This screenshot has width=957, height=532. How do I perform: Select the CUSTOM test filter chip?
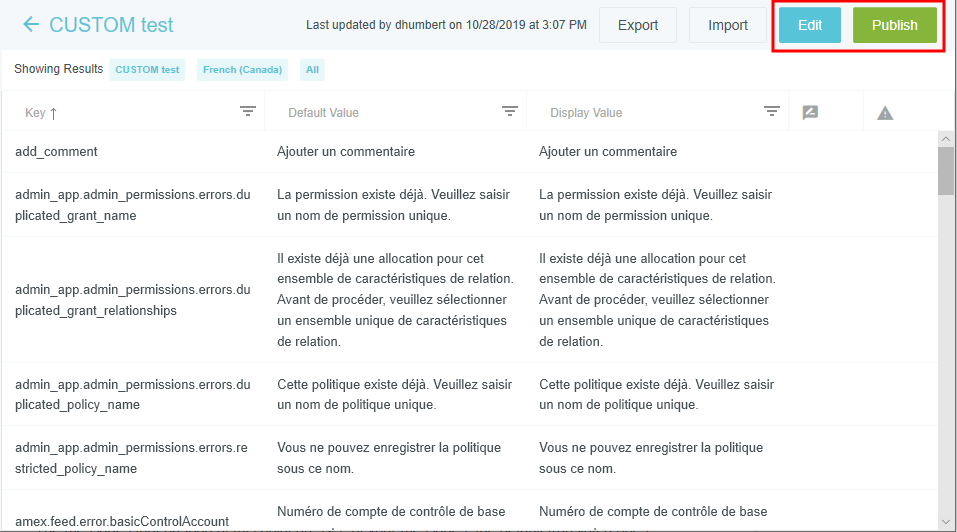(x=147, y=70)
